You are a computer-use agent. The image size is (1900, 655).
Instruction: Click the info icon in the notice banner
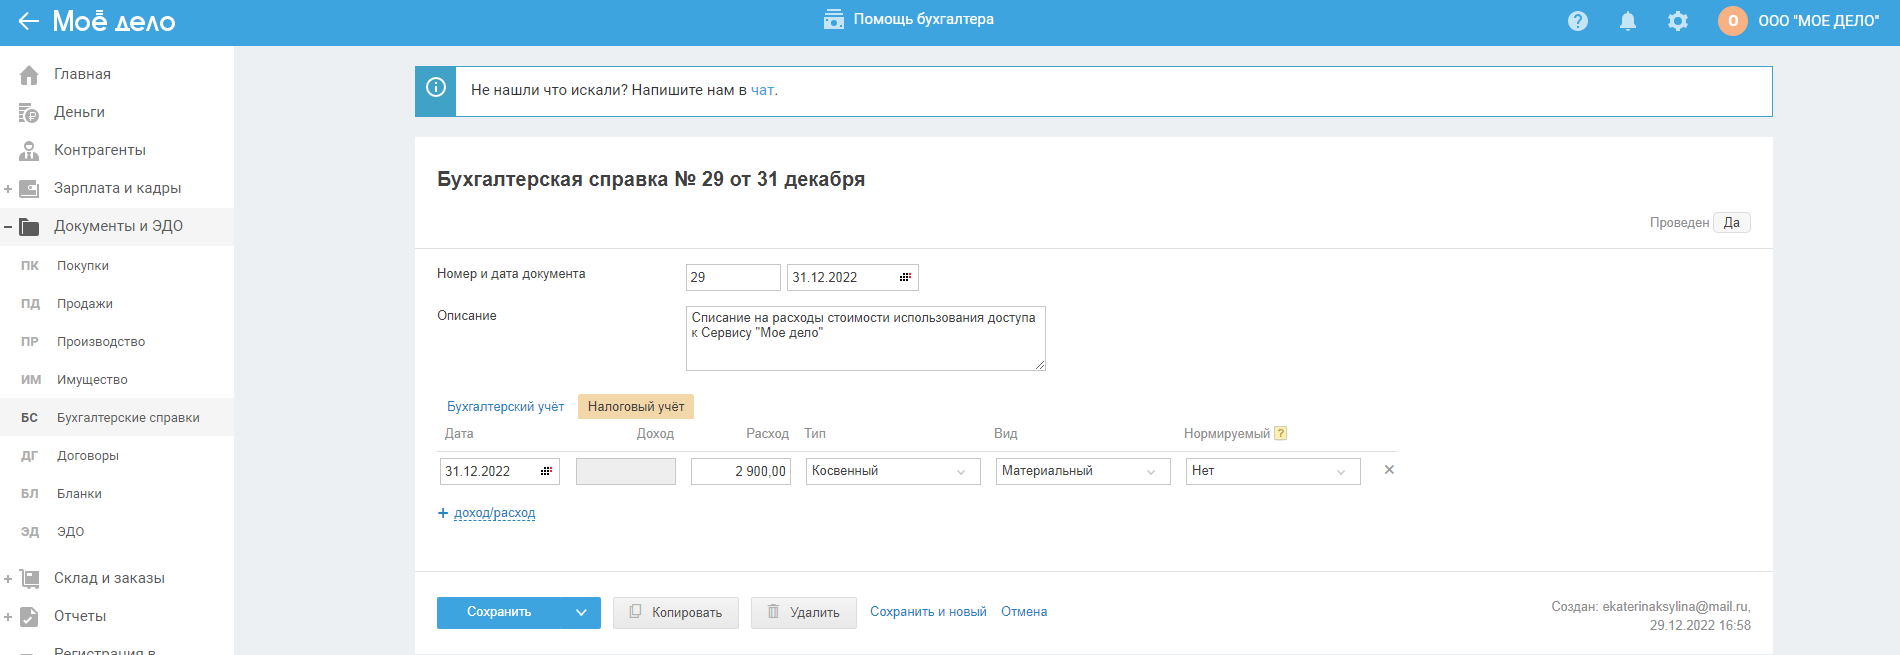436,87
